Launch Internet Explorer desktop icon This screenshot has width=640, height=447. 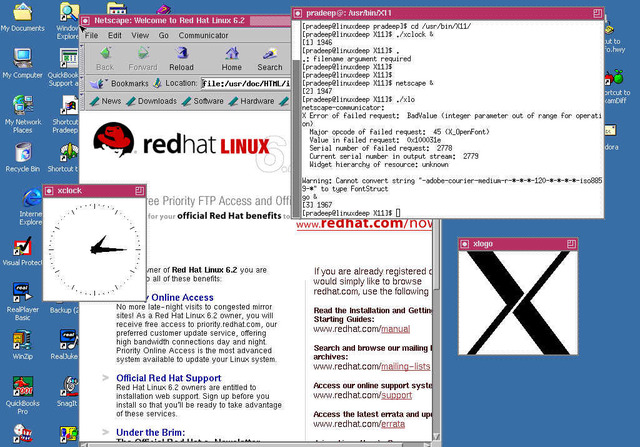click(32, 206)
